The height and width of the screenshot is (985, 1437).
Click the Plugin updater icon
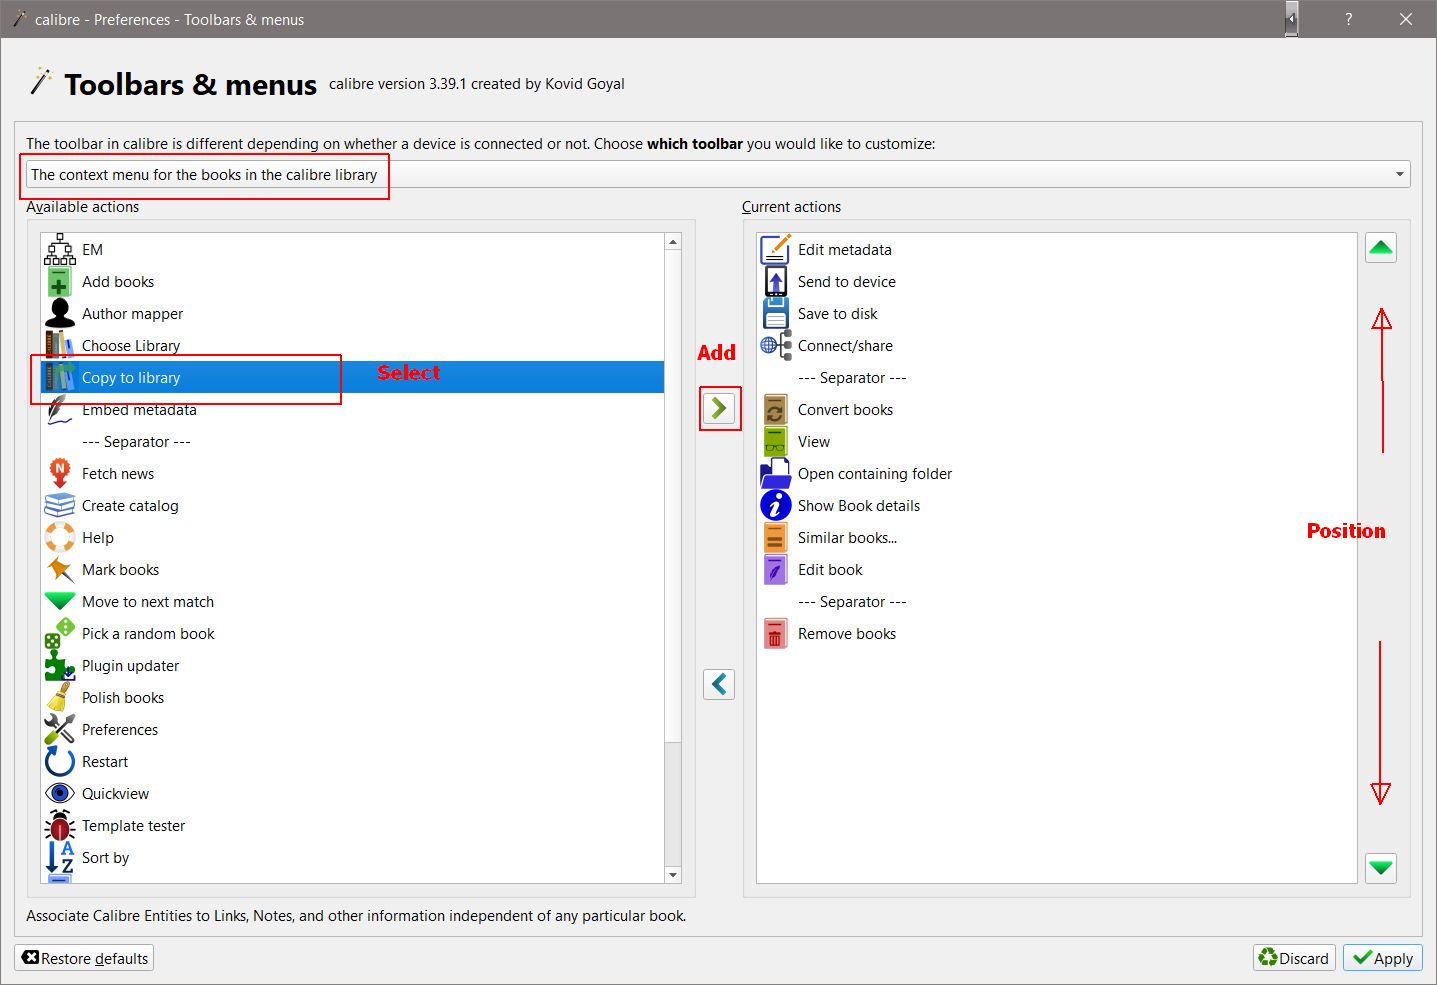click(x=60, y=665)
